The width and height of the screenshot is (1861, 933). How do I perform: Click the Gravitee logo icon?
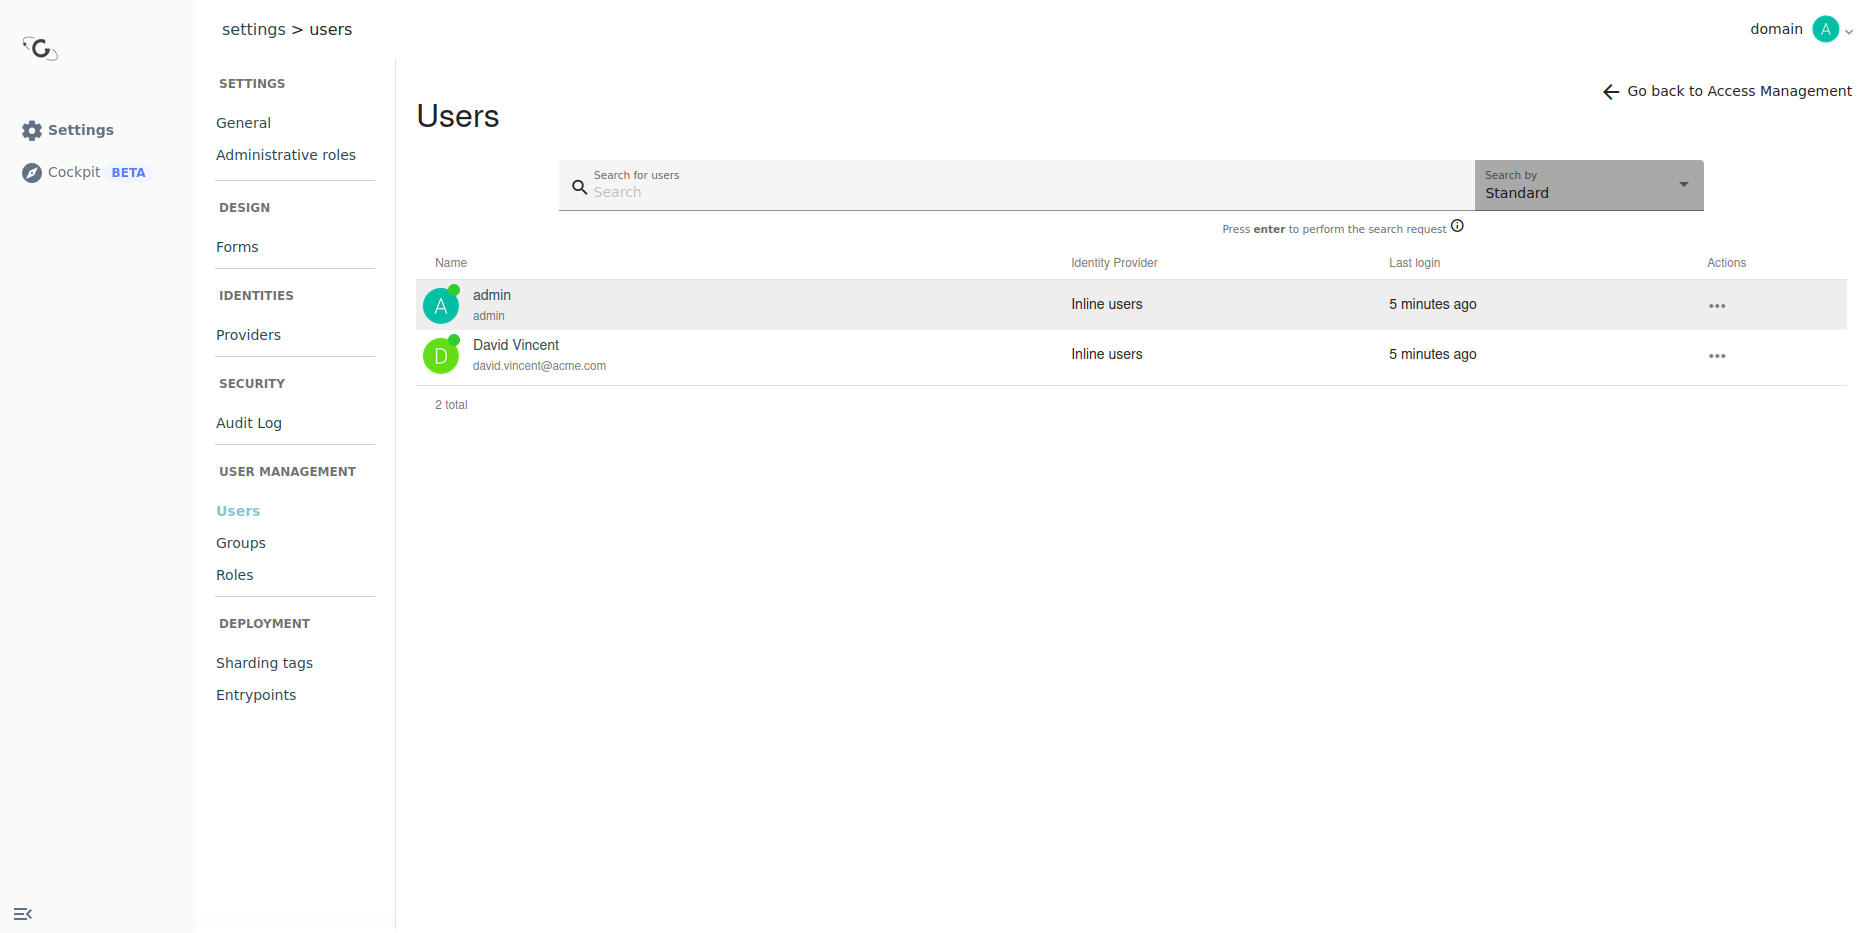click(x=40, y=48)
